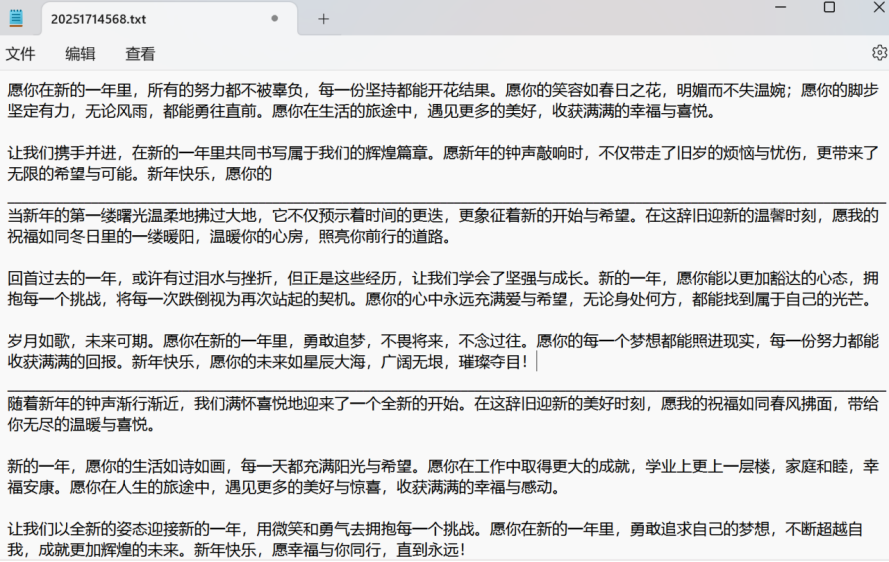Image resolution: width=889 pixels, height=562 pixels.
Task: Click text line starting 岁月如歌，未来可期
Action: coord(443,341)
